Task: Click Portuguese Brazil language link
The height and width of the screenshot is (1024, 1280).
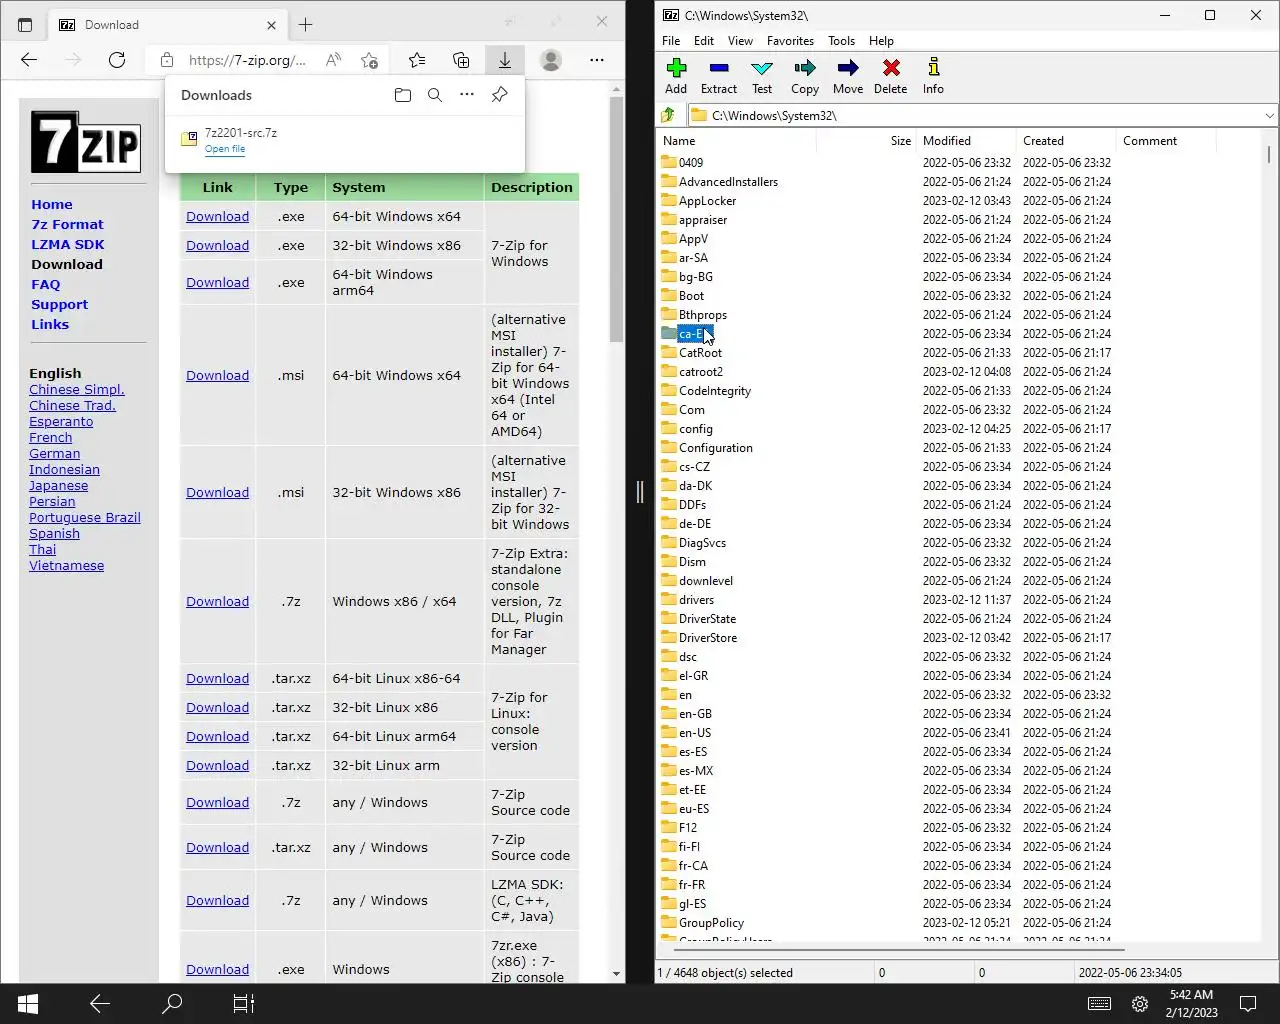Action: point(85,518)
